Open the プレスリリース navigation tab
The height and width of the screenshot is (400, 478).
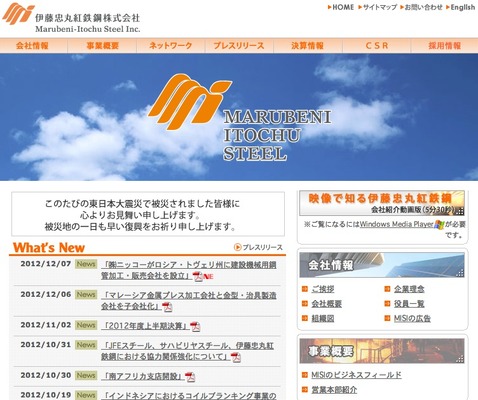[239, 46]
